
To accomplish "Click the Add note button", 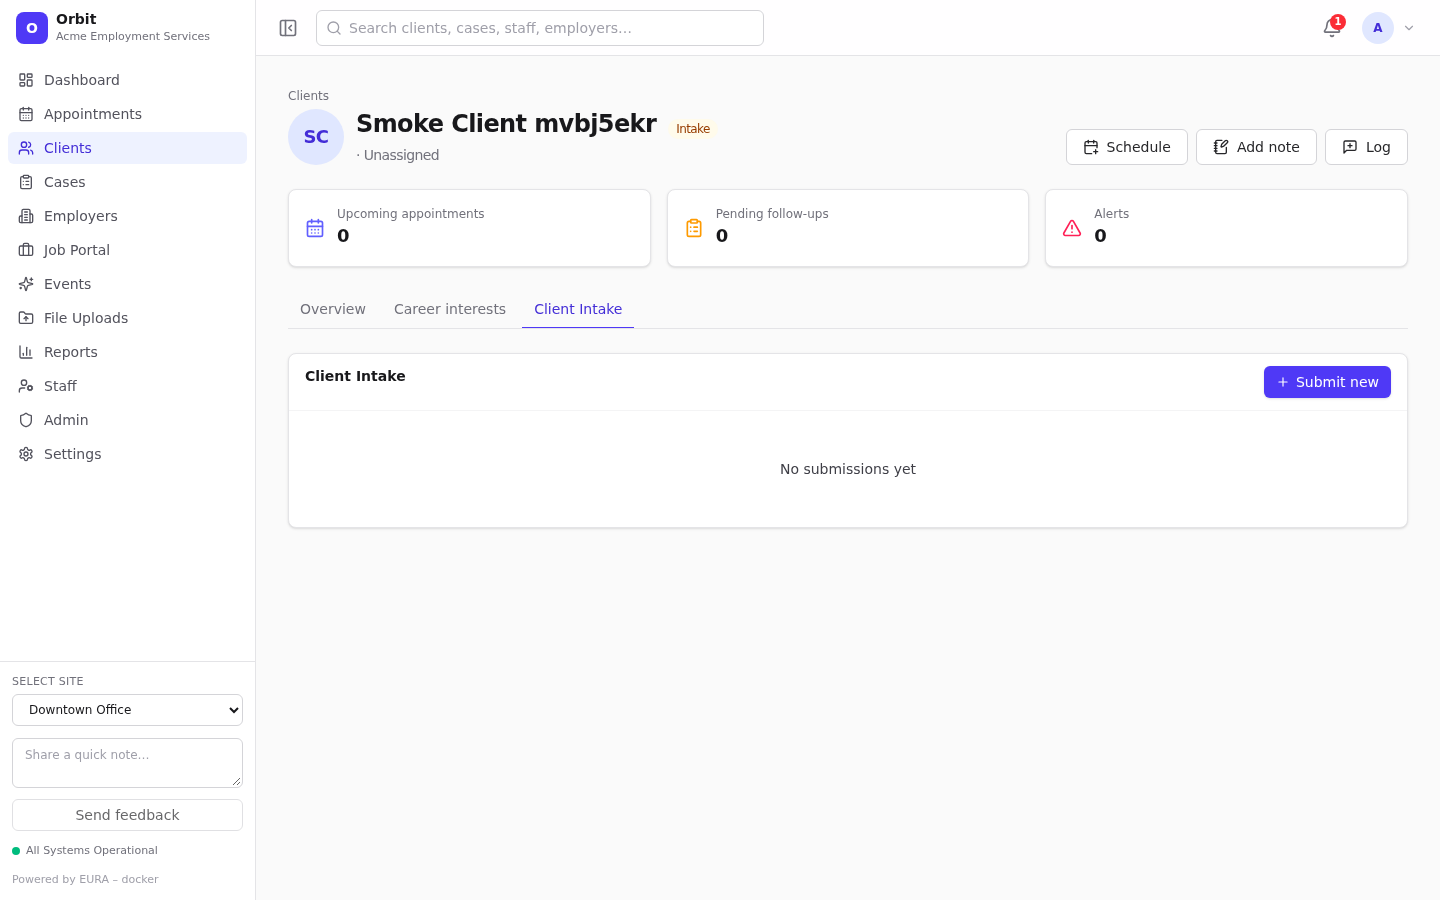I will (x=1256, y=147).
